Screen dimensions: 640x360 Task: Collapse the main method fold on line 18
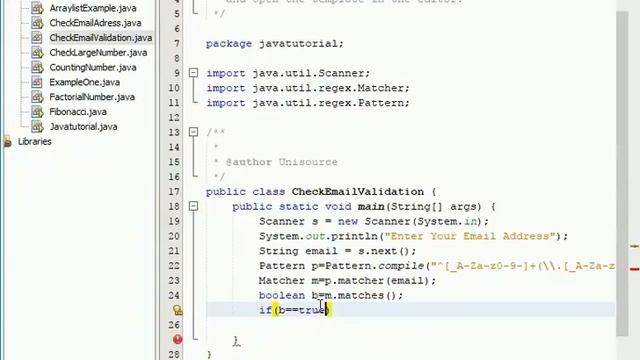click(193, 206)
